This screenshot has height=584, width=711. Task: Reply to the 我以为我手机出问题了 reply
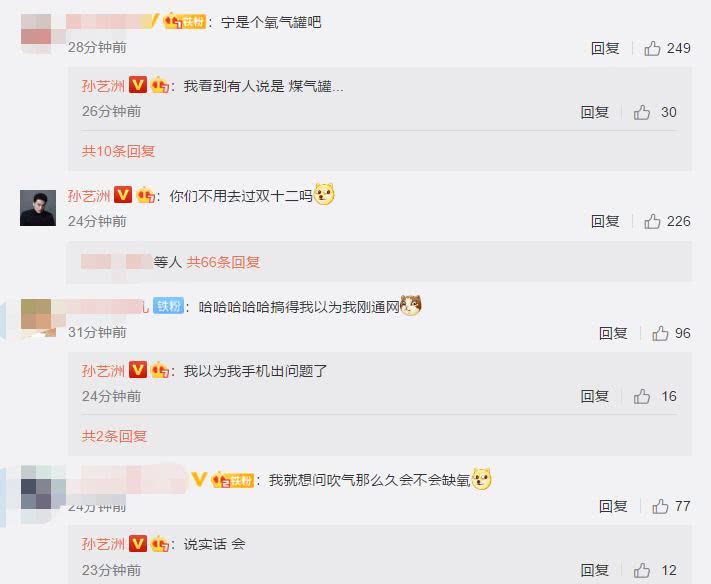coord(594,396)
